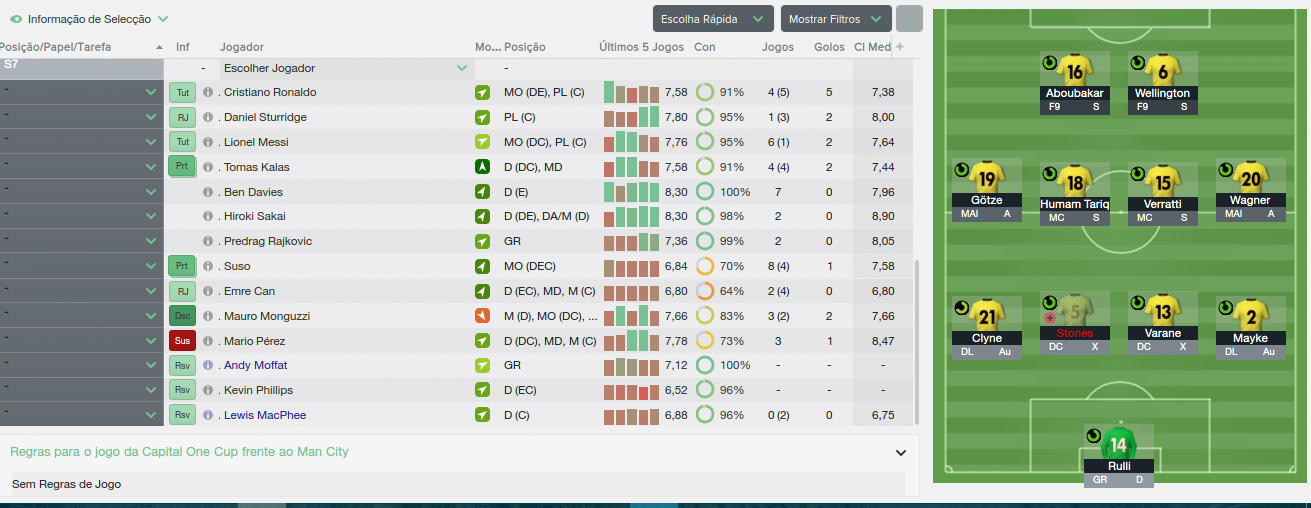This screenshot has width=1311, height=508.
Task: Toggle the green button beside Mostrar Filtros
Action: pos(909,19)
